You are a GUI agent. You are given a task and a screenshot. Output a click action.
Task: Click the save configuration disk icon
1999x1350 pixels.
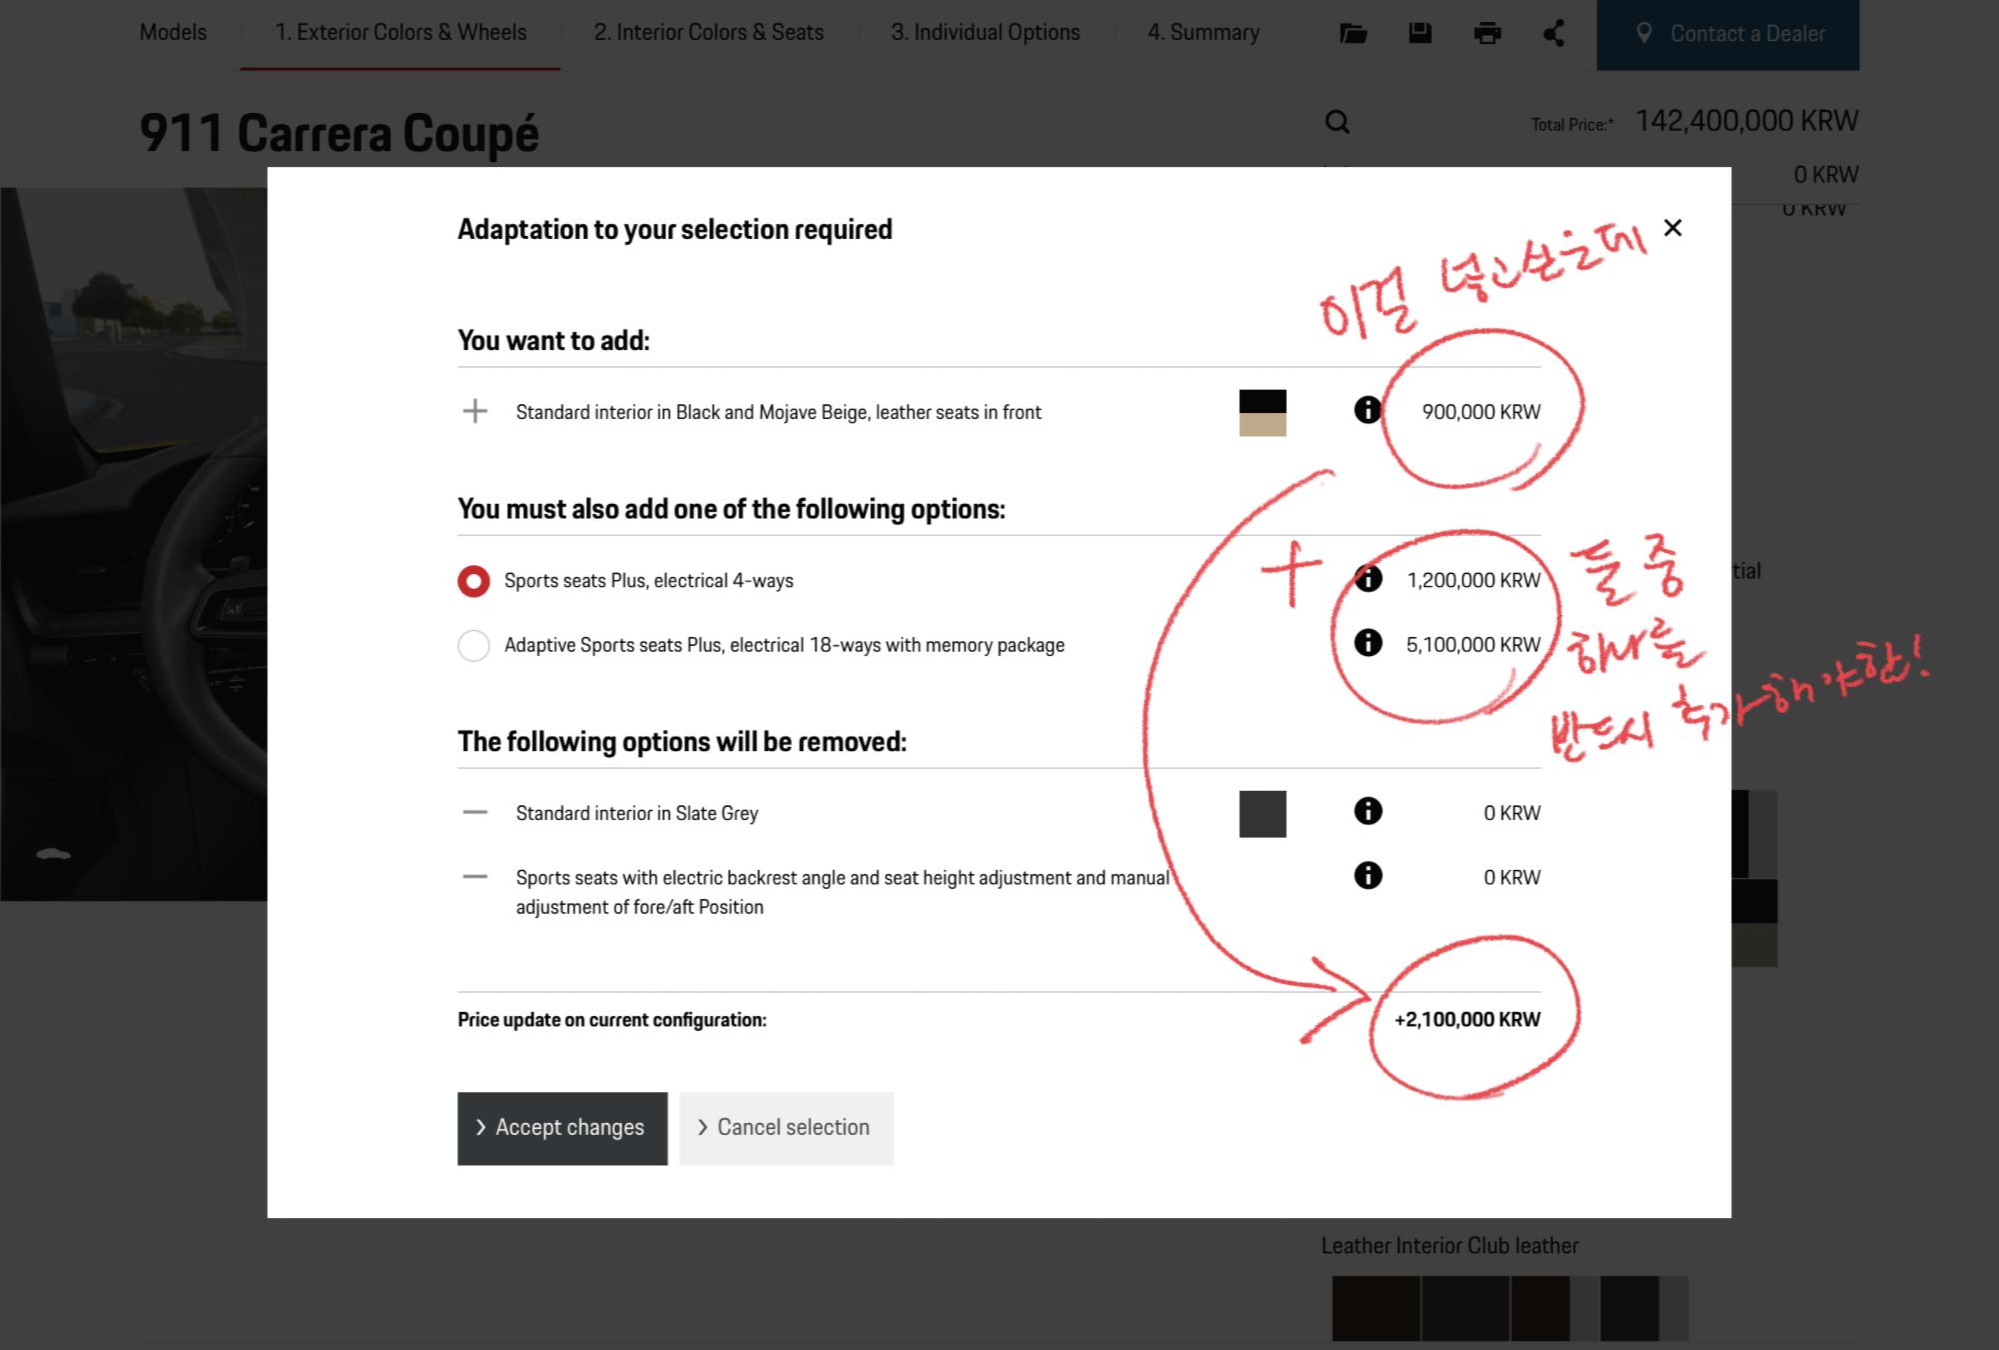[x=1420, y=33]
